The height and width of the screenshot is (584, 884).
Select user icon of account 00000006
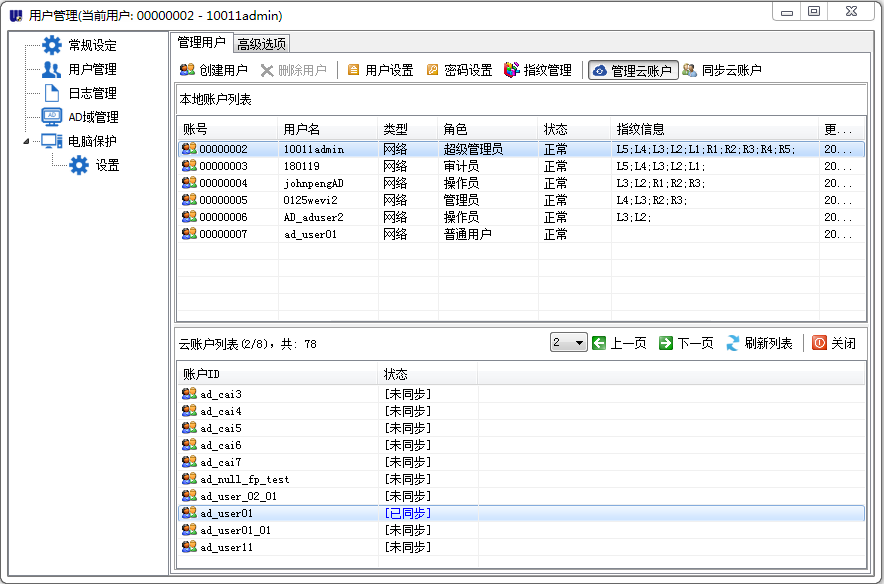point(189,216)
